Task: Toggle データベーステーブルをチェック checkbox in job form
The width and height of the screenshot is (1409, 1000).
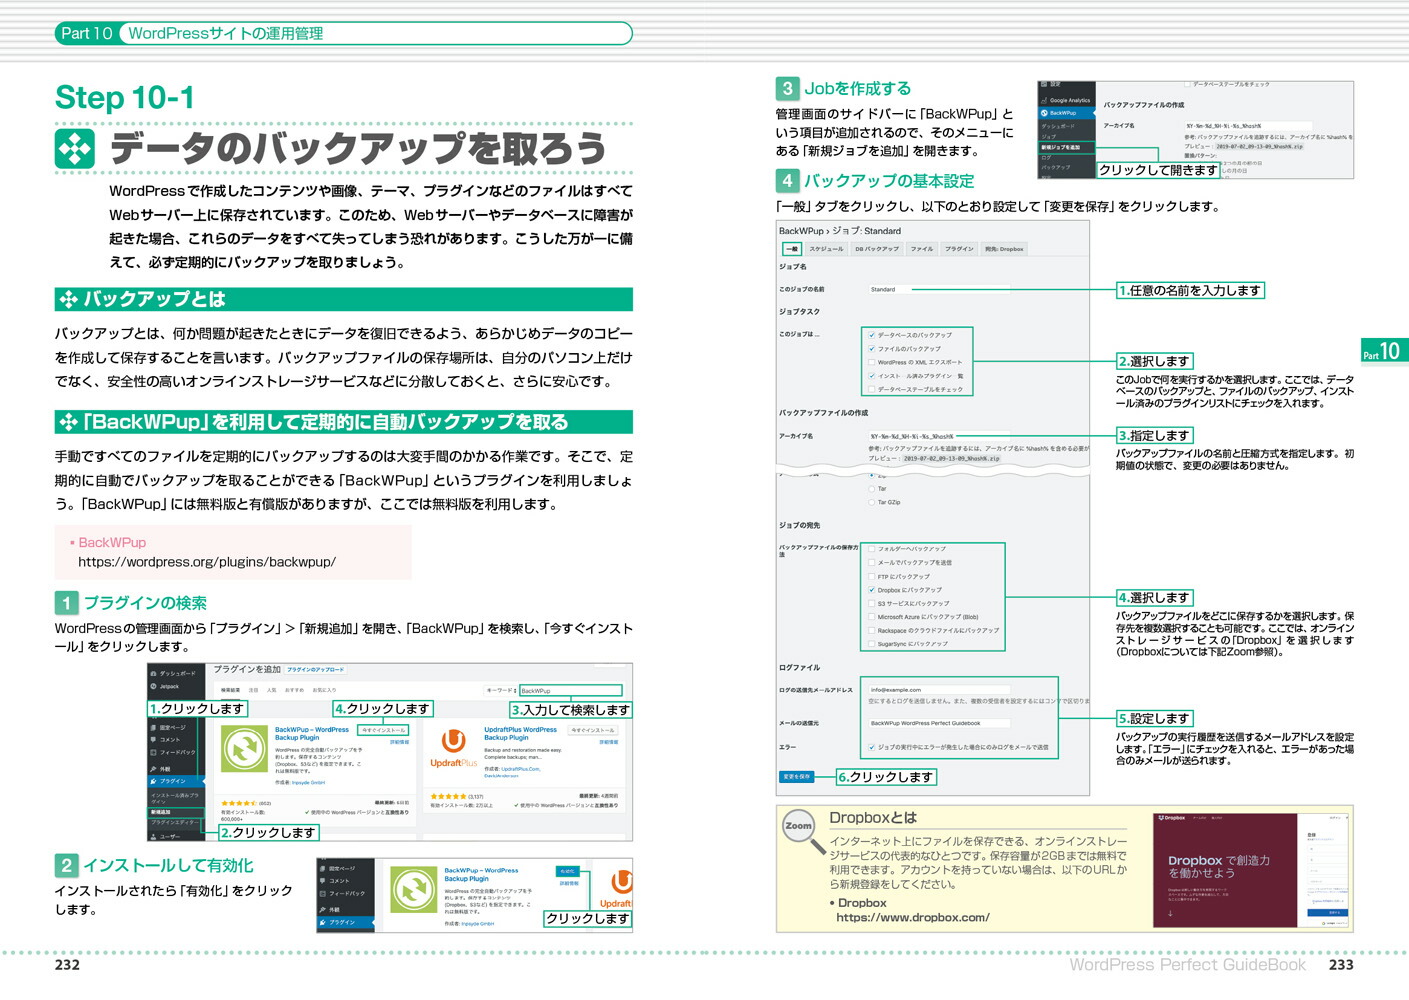Action: (x=872, y=389)
